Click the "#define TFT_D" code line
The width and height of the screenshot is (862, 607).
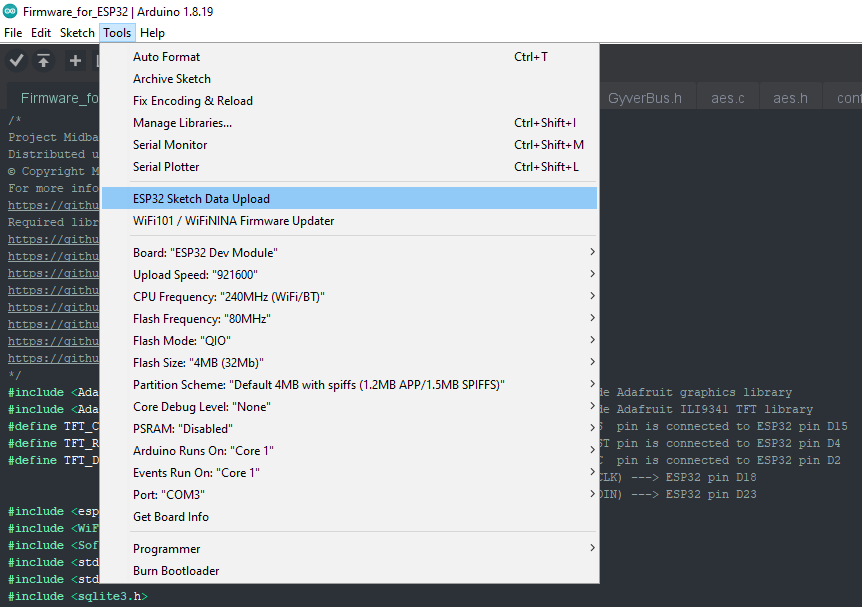(53, 460)
